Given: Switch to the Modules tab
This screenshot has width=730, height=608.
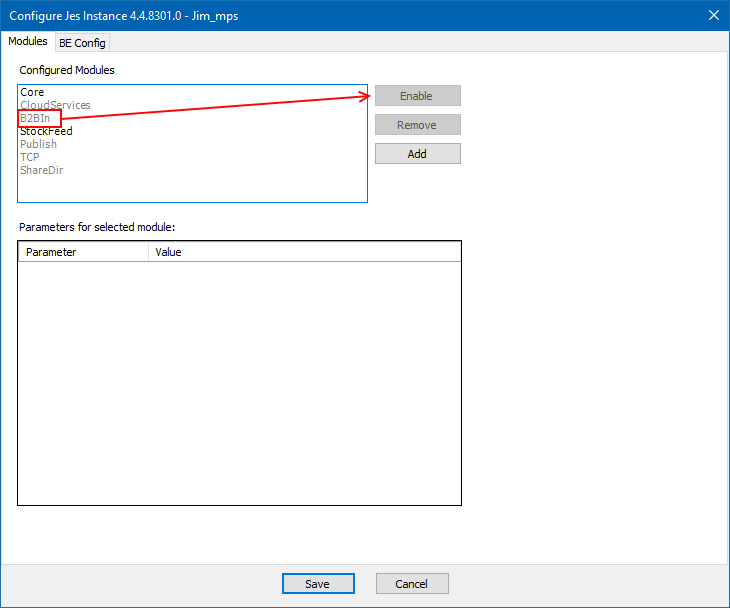Looking at the screenshot, I should [x=28, y=41].
